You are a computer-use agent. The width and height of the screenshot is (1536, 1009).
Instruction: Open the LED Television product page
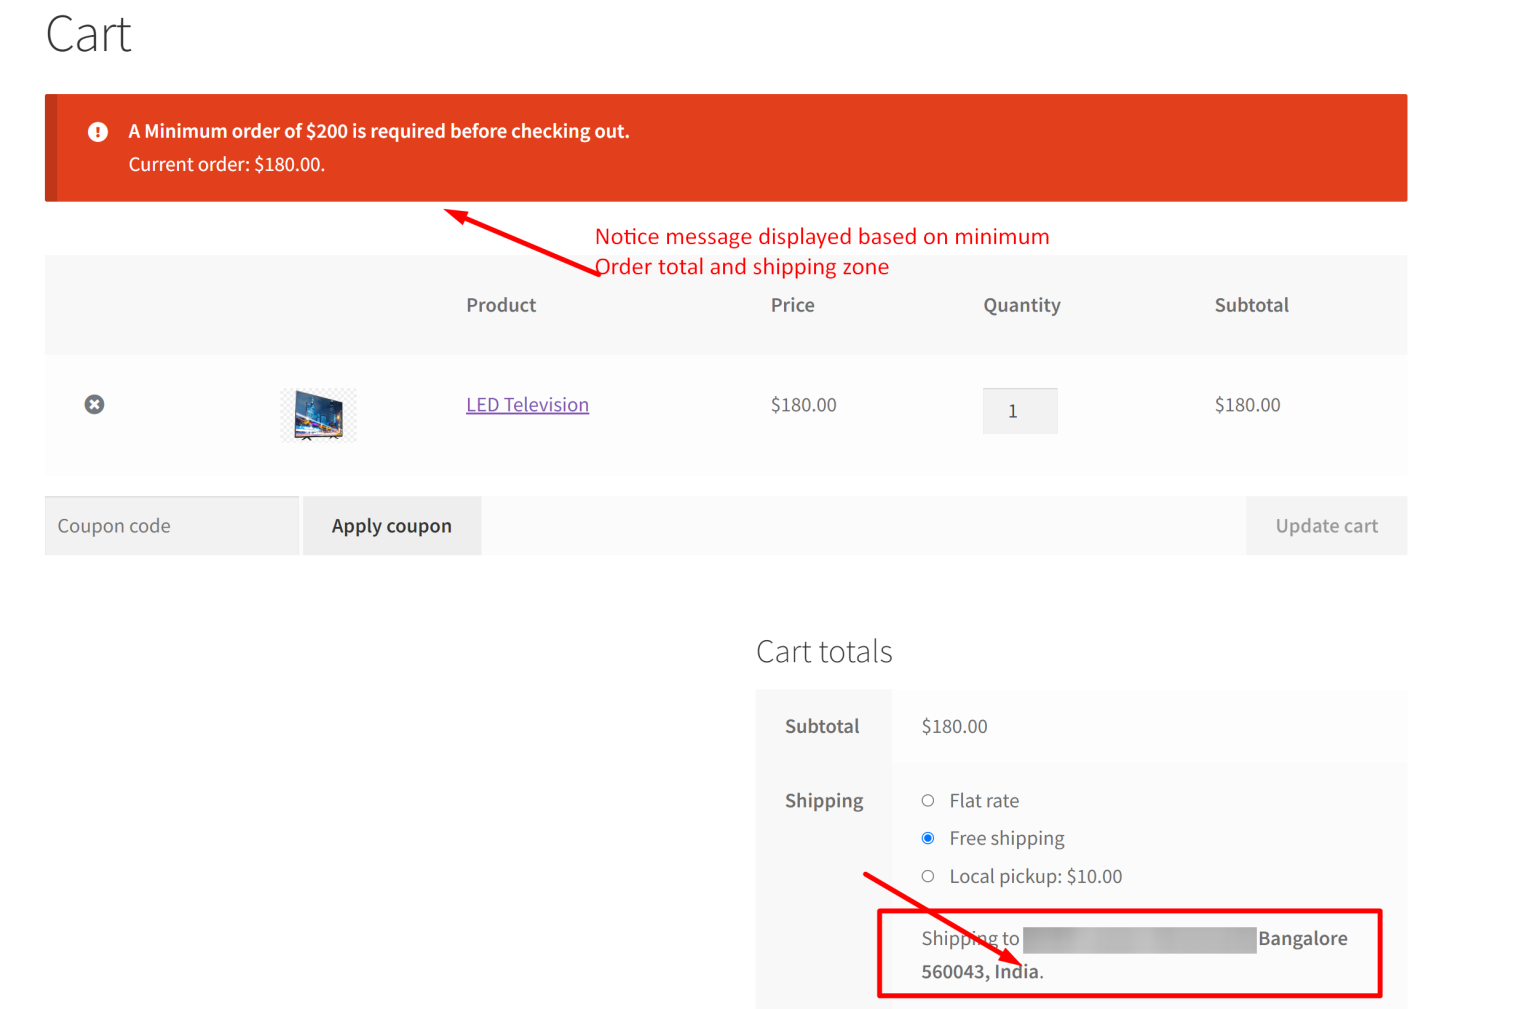pyautogui.click(x=527, y=404)
